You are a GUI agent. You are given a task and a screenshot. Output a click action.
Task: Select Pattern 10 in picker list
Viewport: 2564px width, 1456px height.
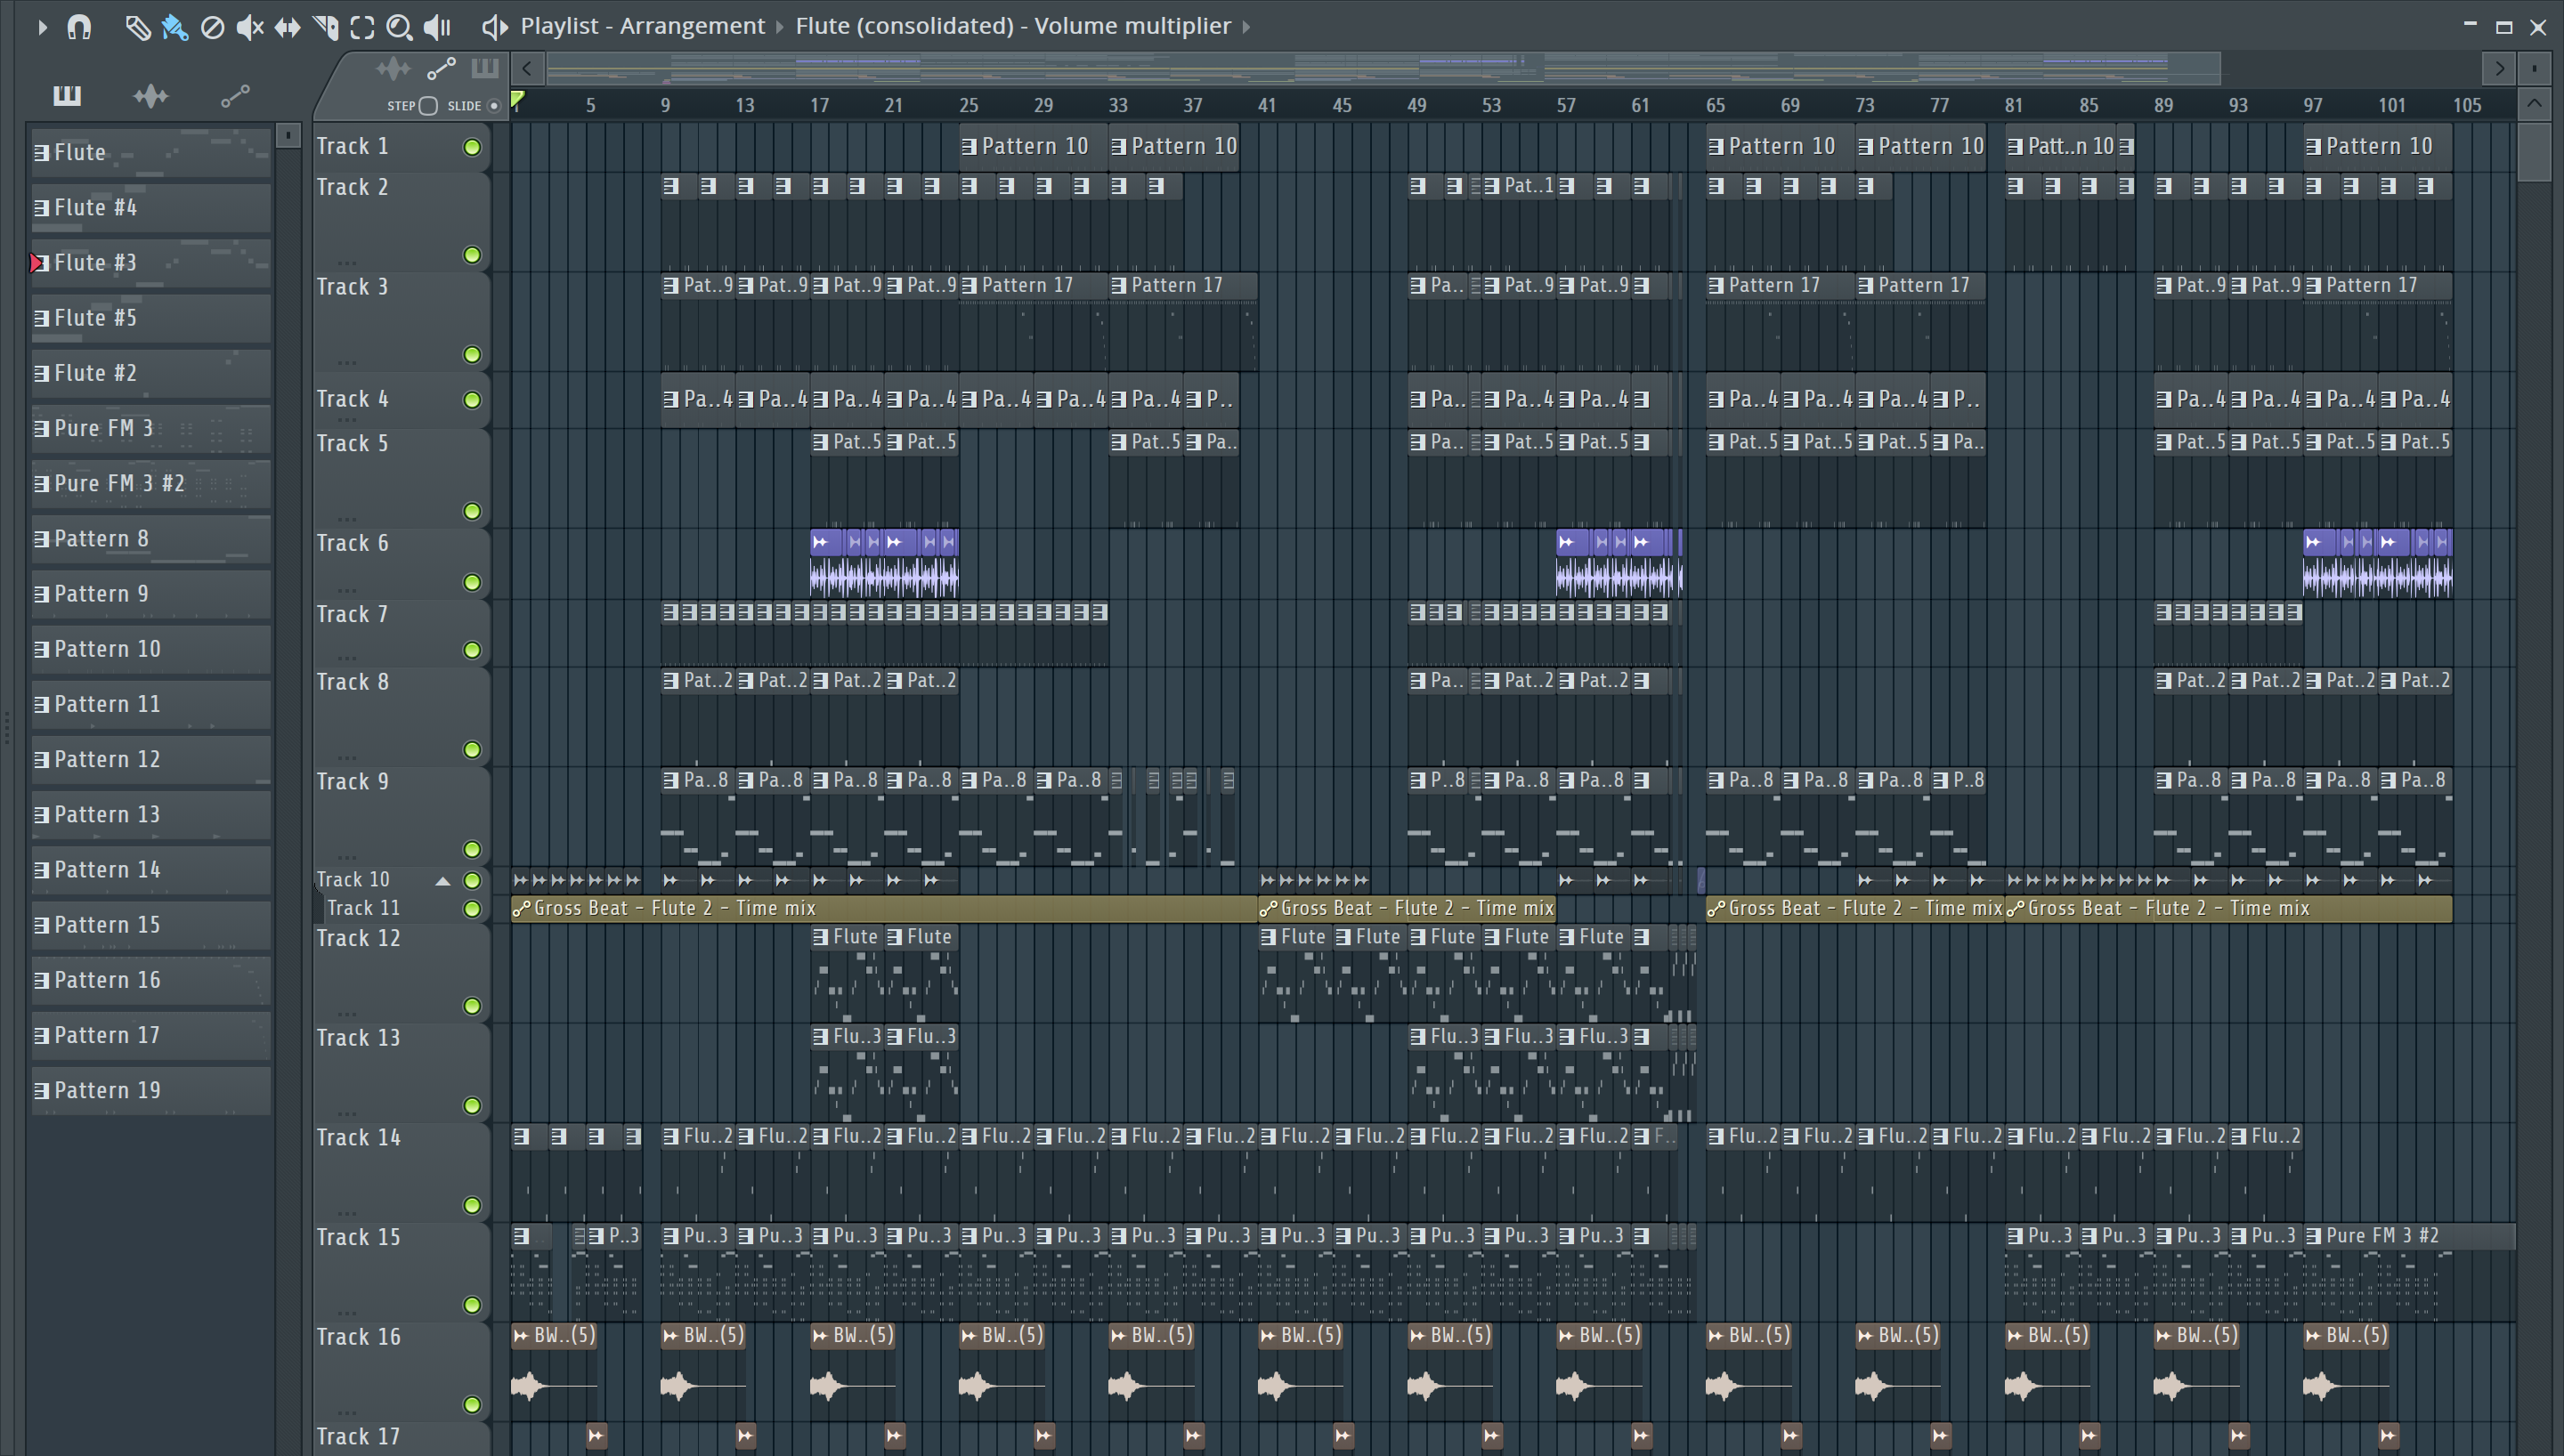pos(151,649)
